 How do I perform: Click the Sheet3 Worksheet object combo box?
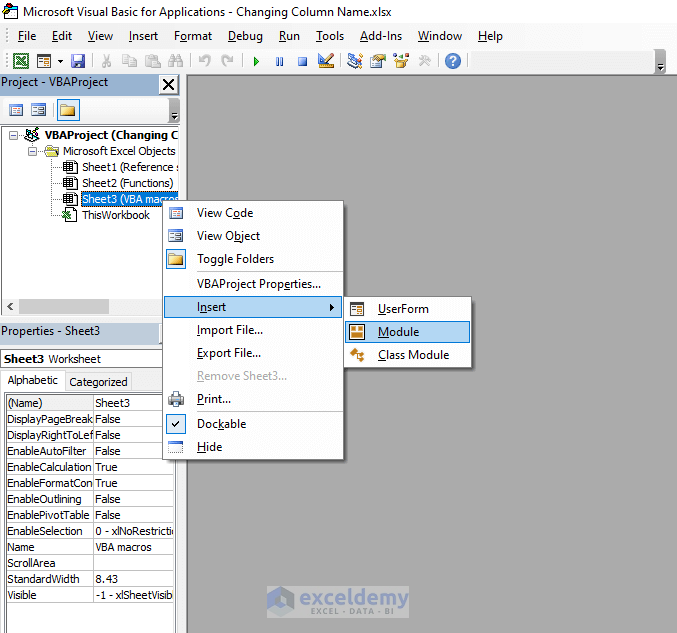coord(82,359)
